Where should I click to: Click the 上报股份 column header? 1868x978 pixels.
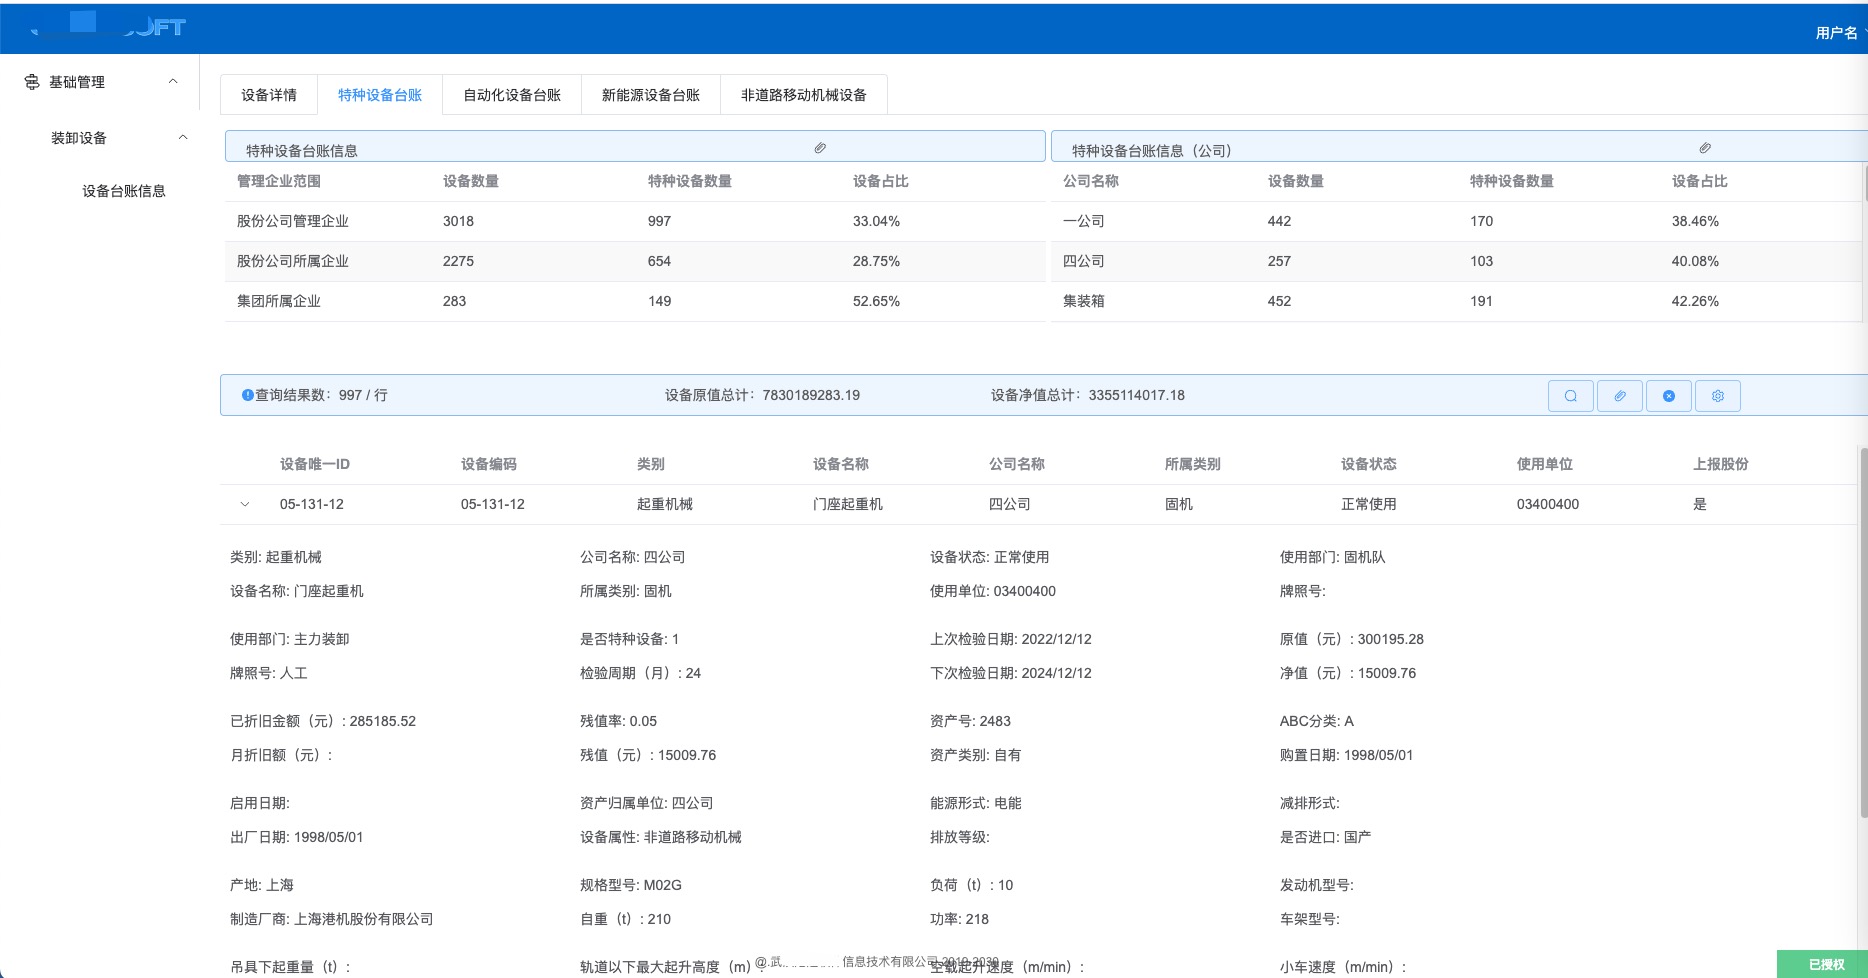[x=1721, y=464]
